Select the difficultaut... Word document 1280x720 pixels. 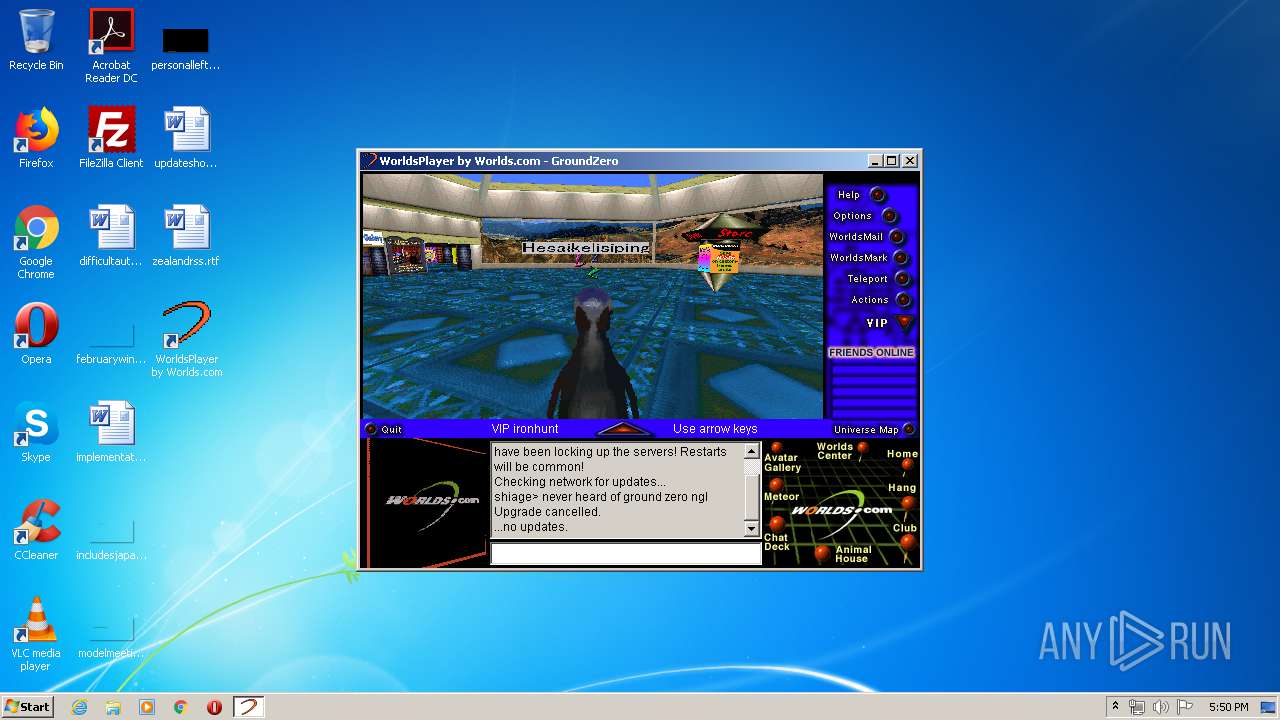click(x=111, y=236)
